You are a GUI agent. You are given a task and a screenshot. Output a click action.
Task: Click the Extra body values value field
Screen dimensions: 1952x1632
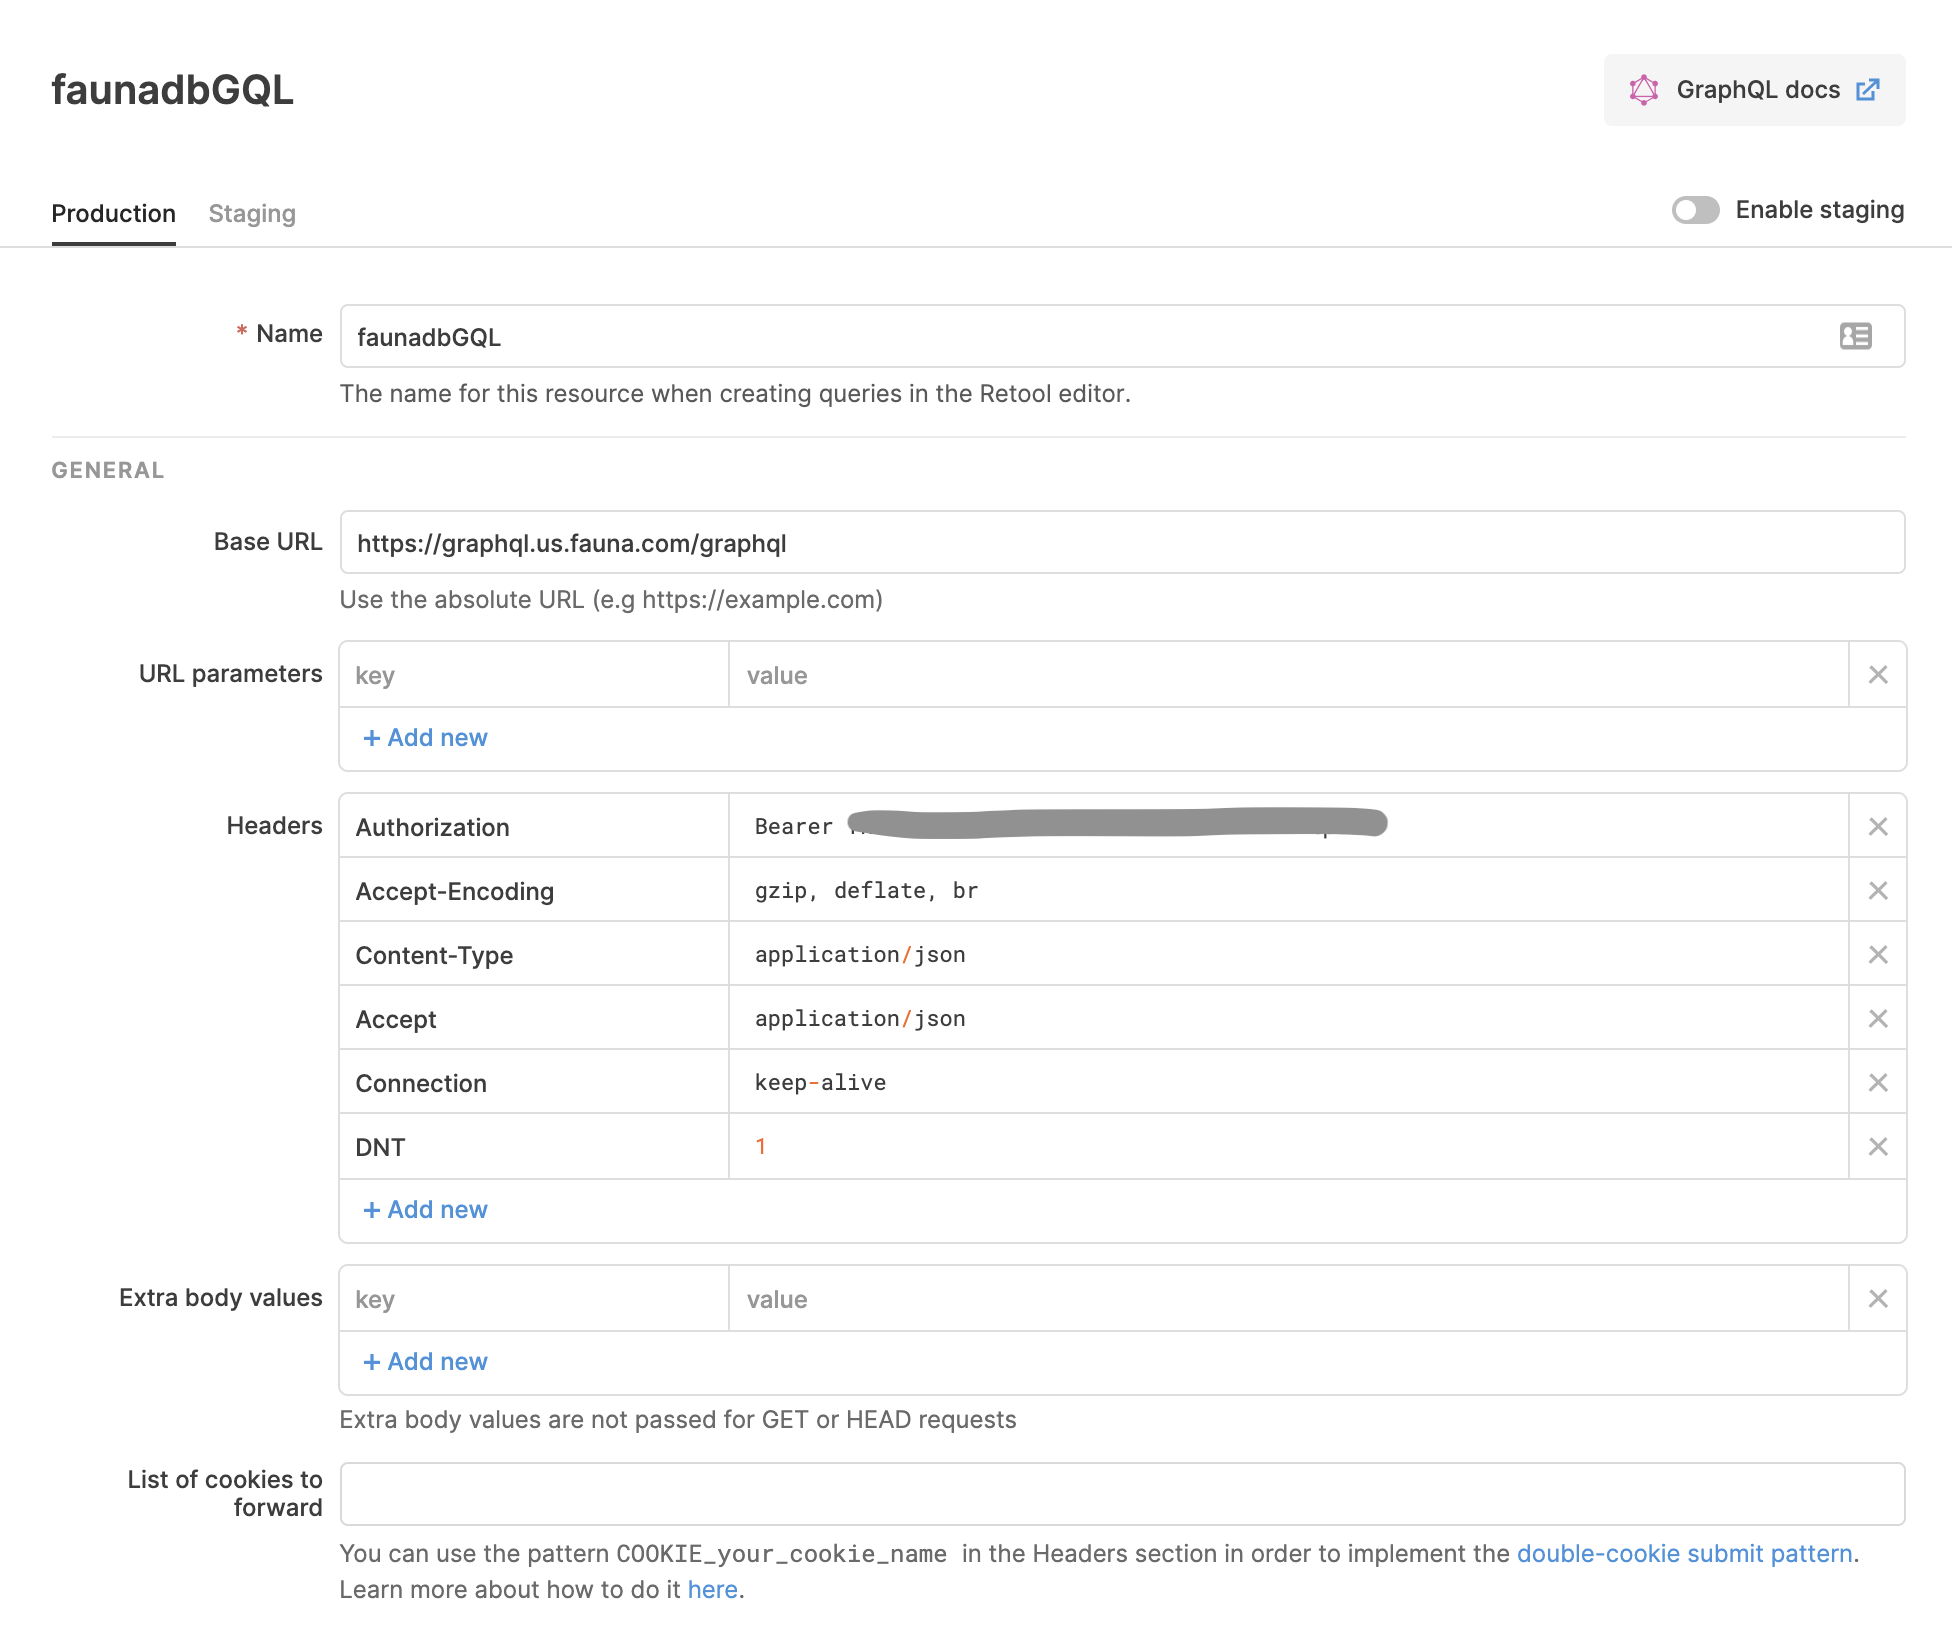pos(1289,1299)
